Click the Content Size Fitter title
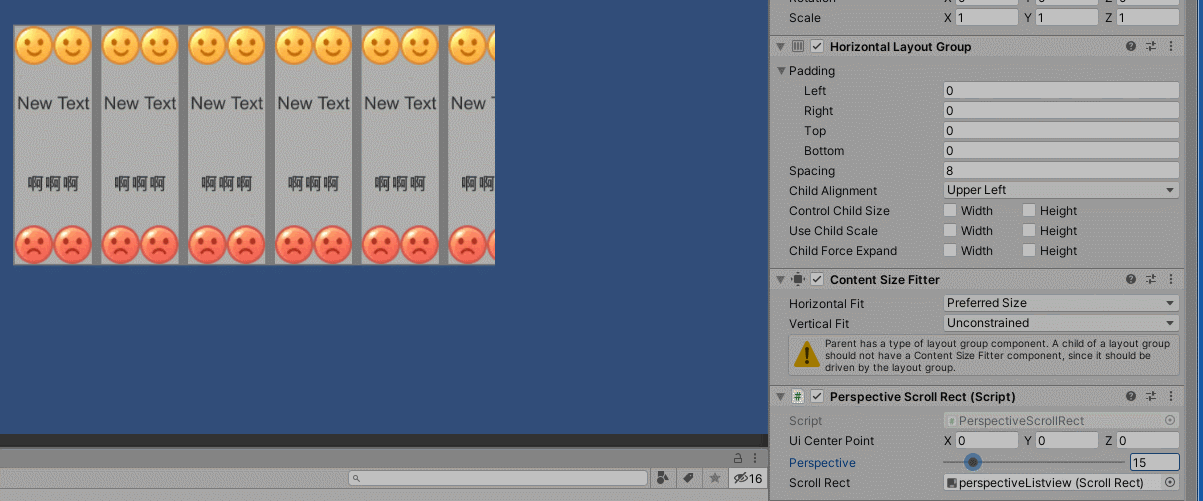The height and width of the screenshot is (501, 1203). click(885, 280)
